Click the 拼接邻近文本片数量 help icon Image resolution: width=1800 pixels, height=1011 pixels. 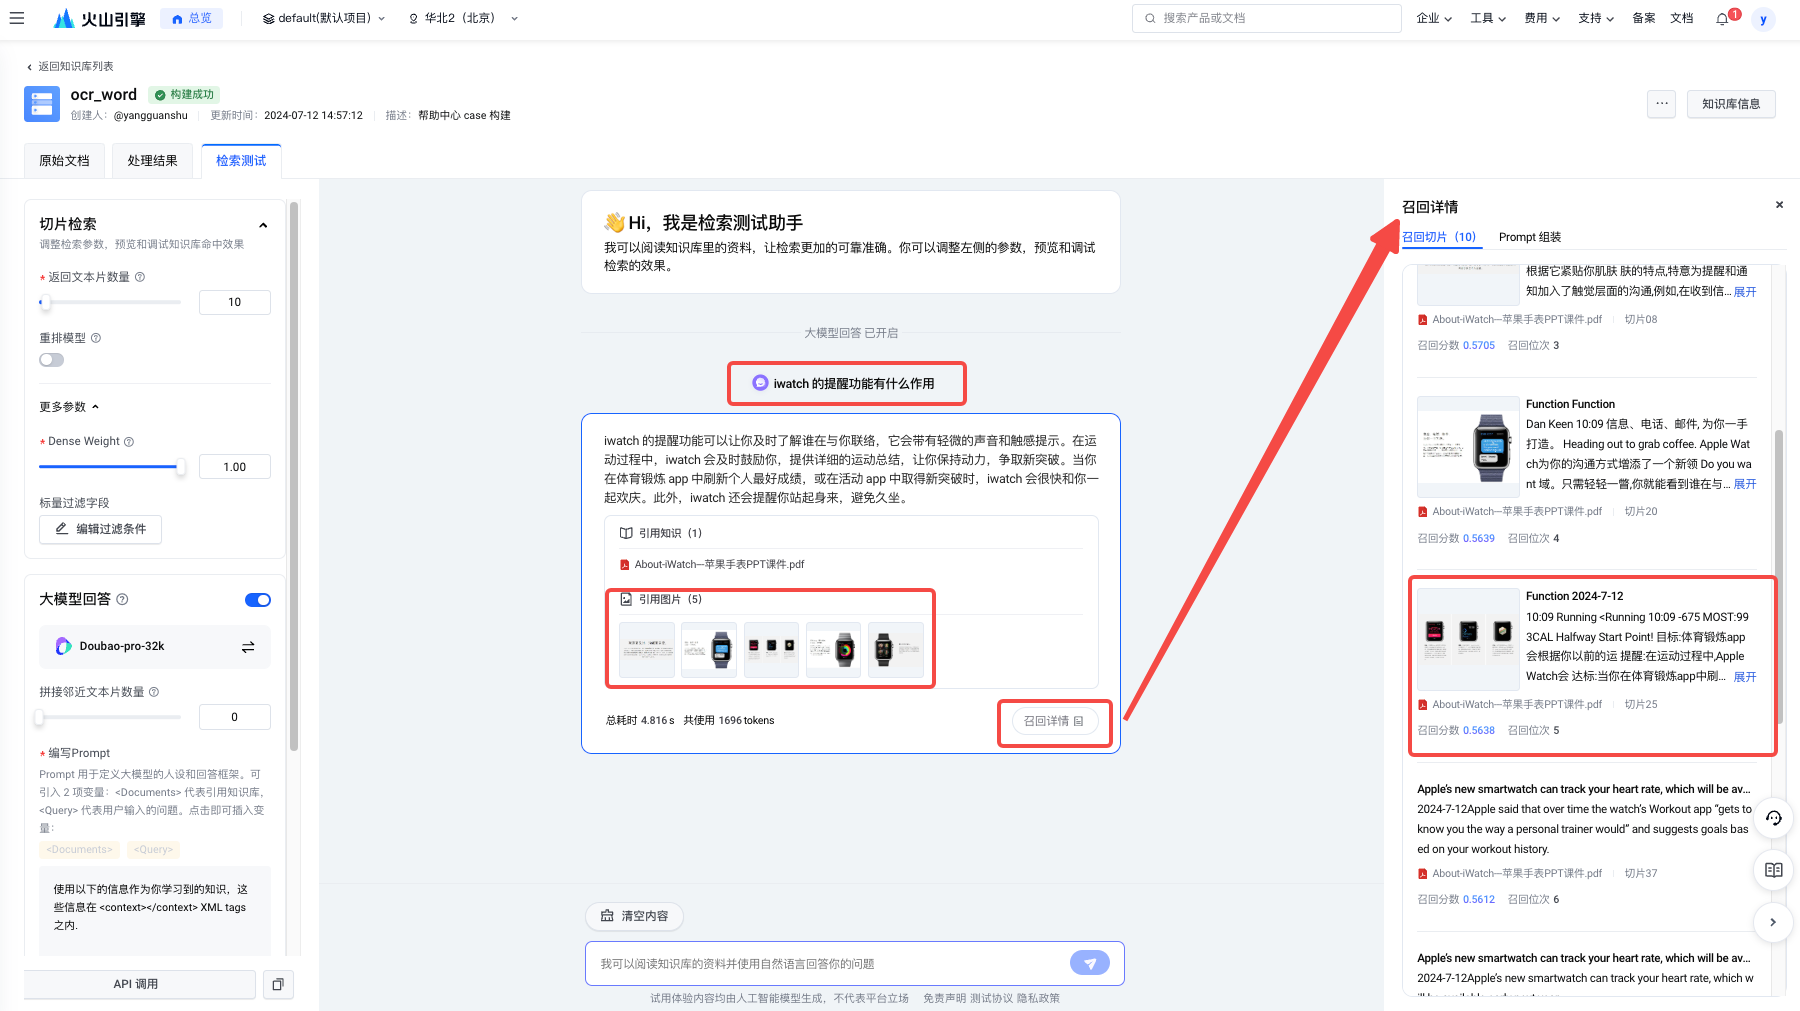tap(154, 692)
